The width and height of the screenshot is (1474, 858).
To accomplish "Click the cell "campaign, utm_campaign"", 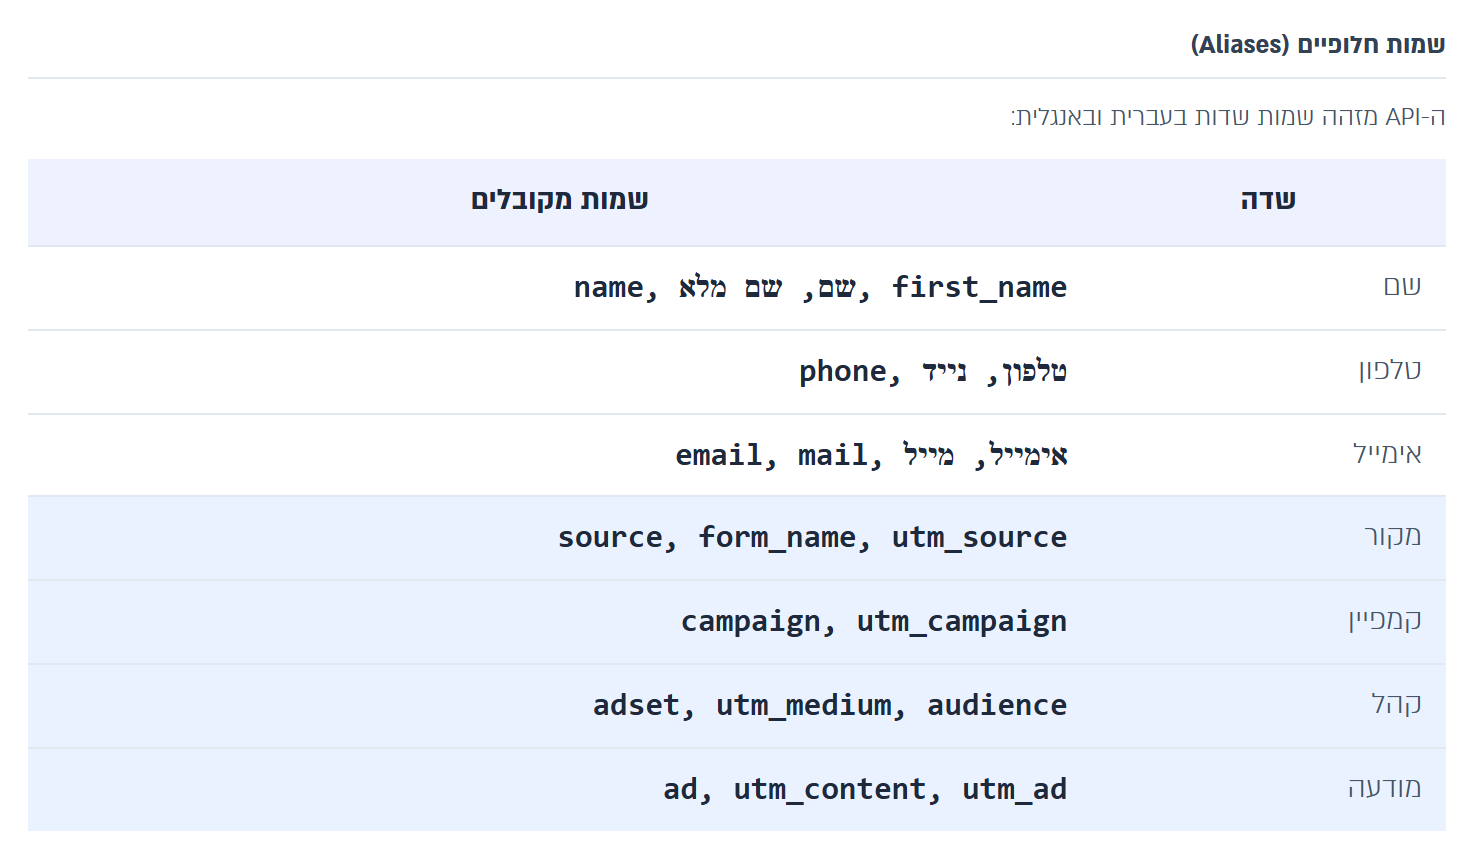I will [x=560, y=621].
